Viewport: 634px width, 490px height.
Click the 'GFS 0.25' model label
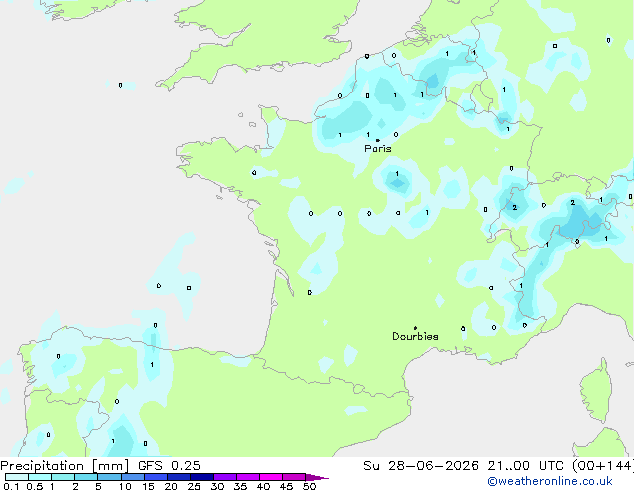[169, 466]
